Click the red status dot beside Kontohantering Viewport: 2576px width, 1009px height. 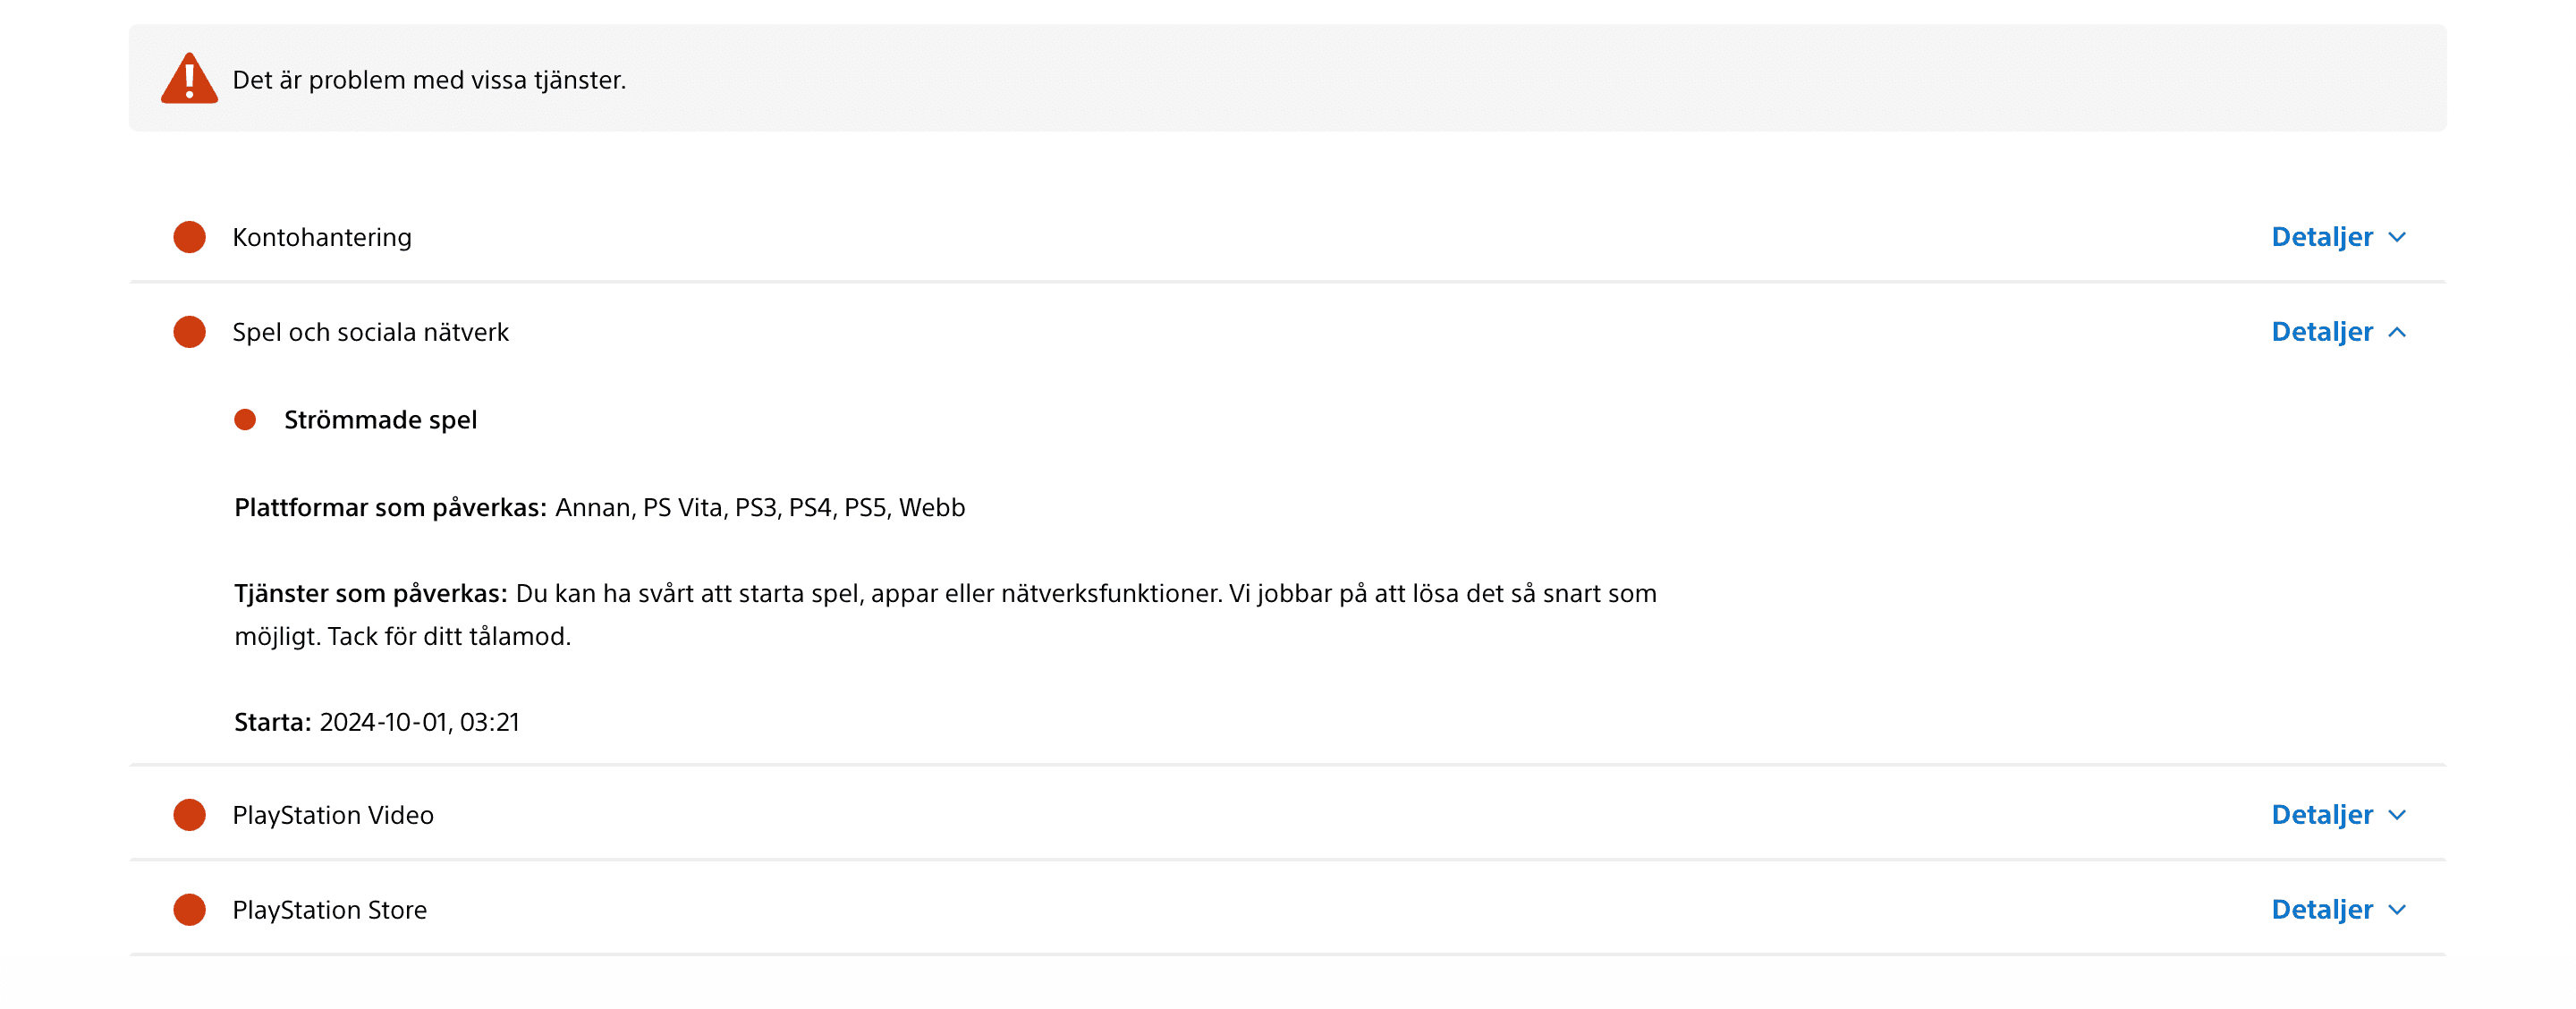click(189, 237)
